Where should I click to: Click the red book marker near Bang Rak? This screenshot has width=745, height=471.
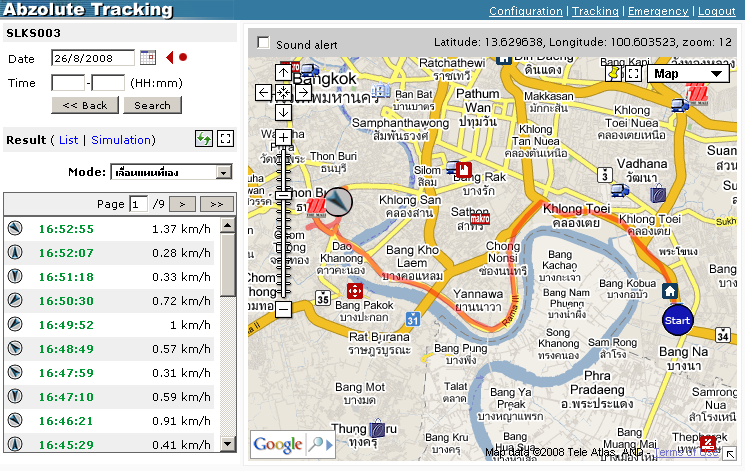coord(464,169)
